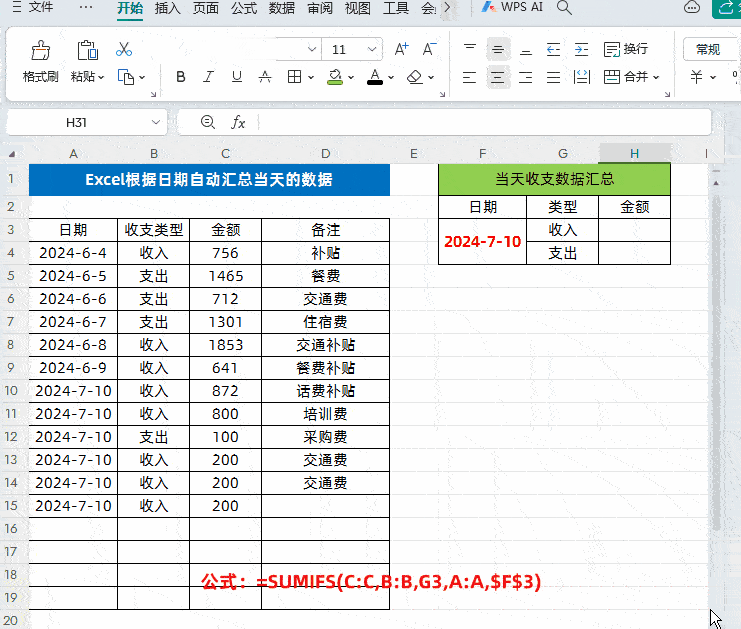Switch to the 页面 tab
Image resolution: width=741 pixels, height=629 pixels.
[x=206, y=8]
